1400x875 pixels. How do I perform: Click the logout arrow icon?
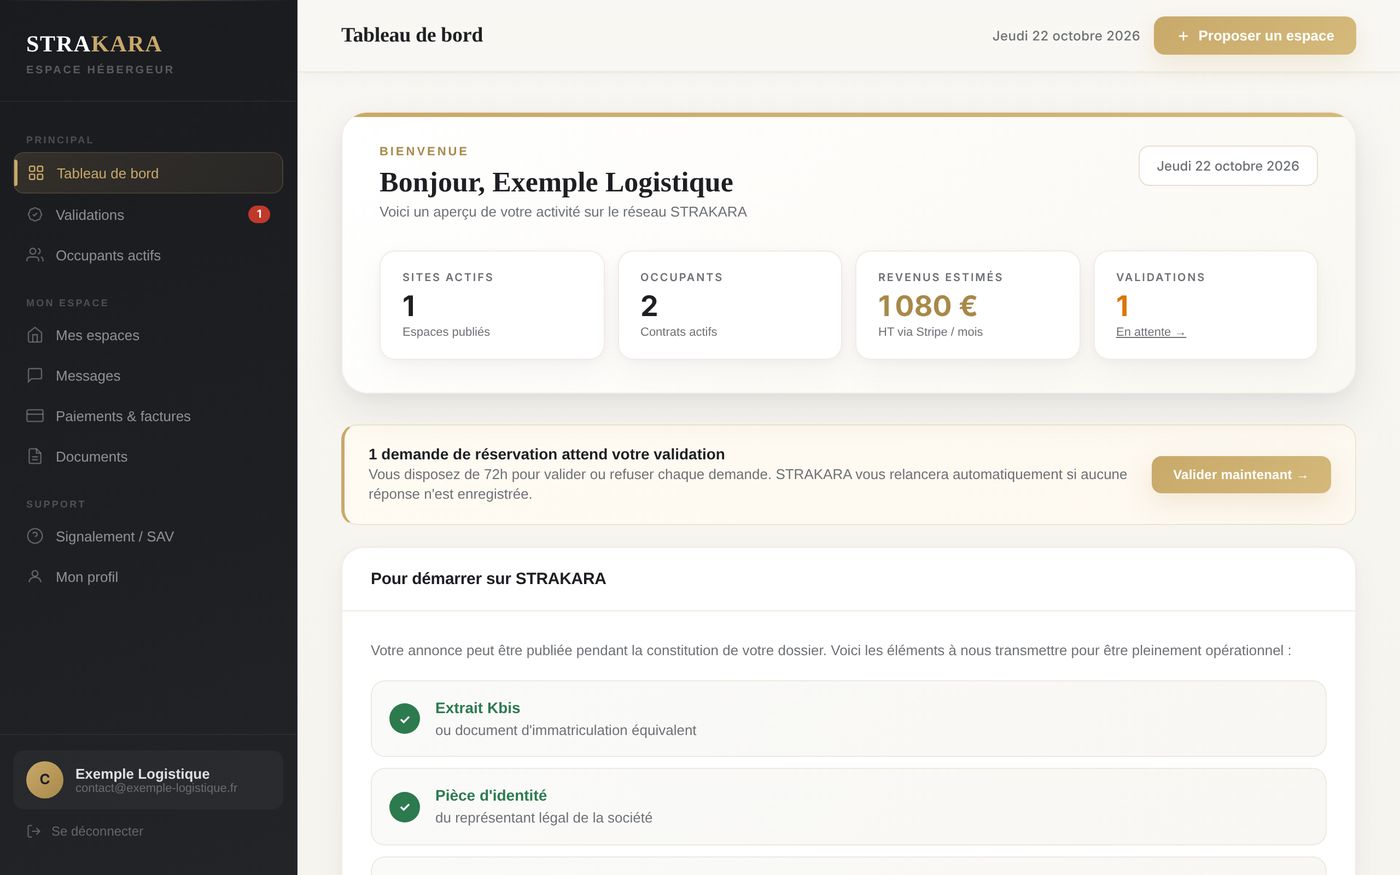(x=34, y=831)
